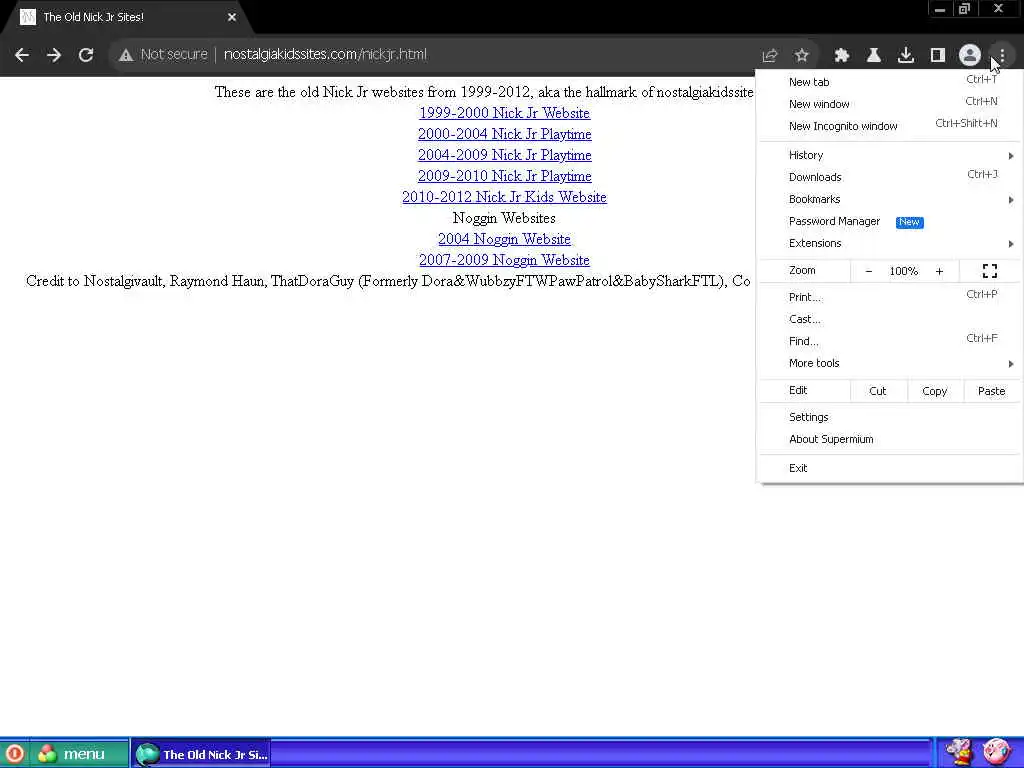Screen dimensions: 1024x768
Task: Select Cast... in the menu
Action: [x=890, y=319]
